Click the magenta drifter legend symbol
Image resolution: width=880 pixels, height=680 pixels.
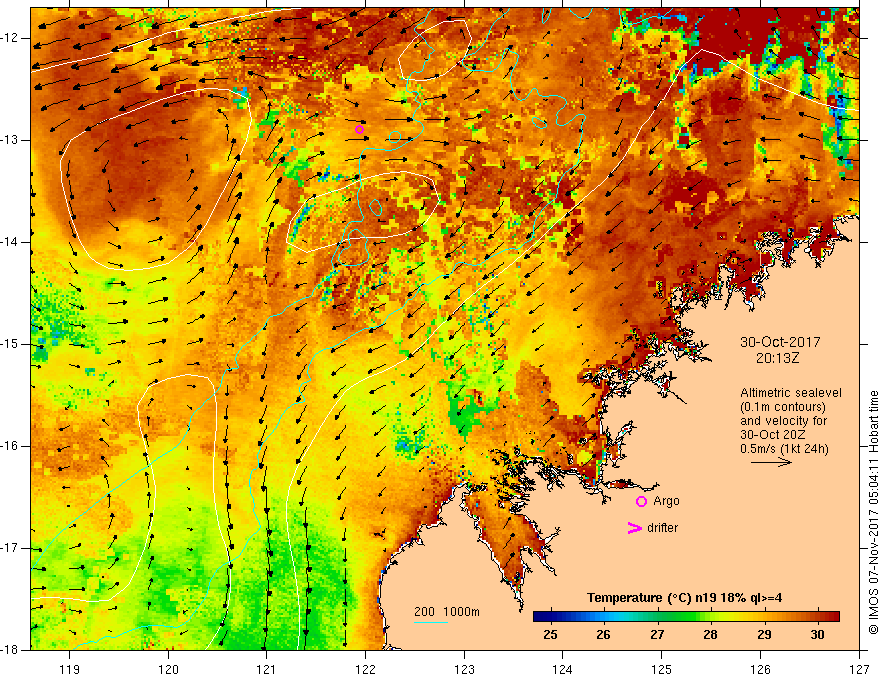coord(634,528)
